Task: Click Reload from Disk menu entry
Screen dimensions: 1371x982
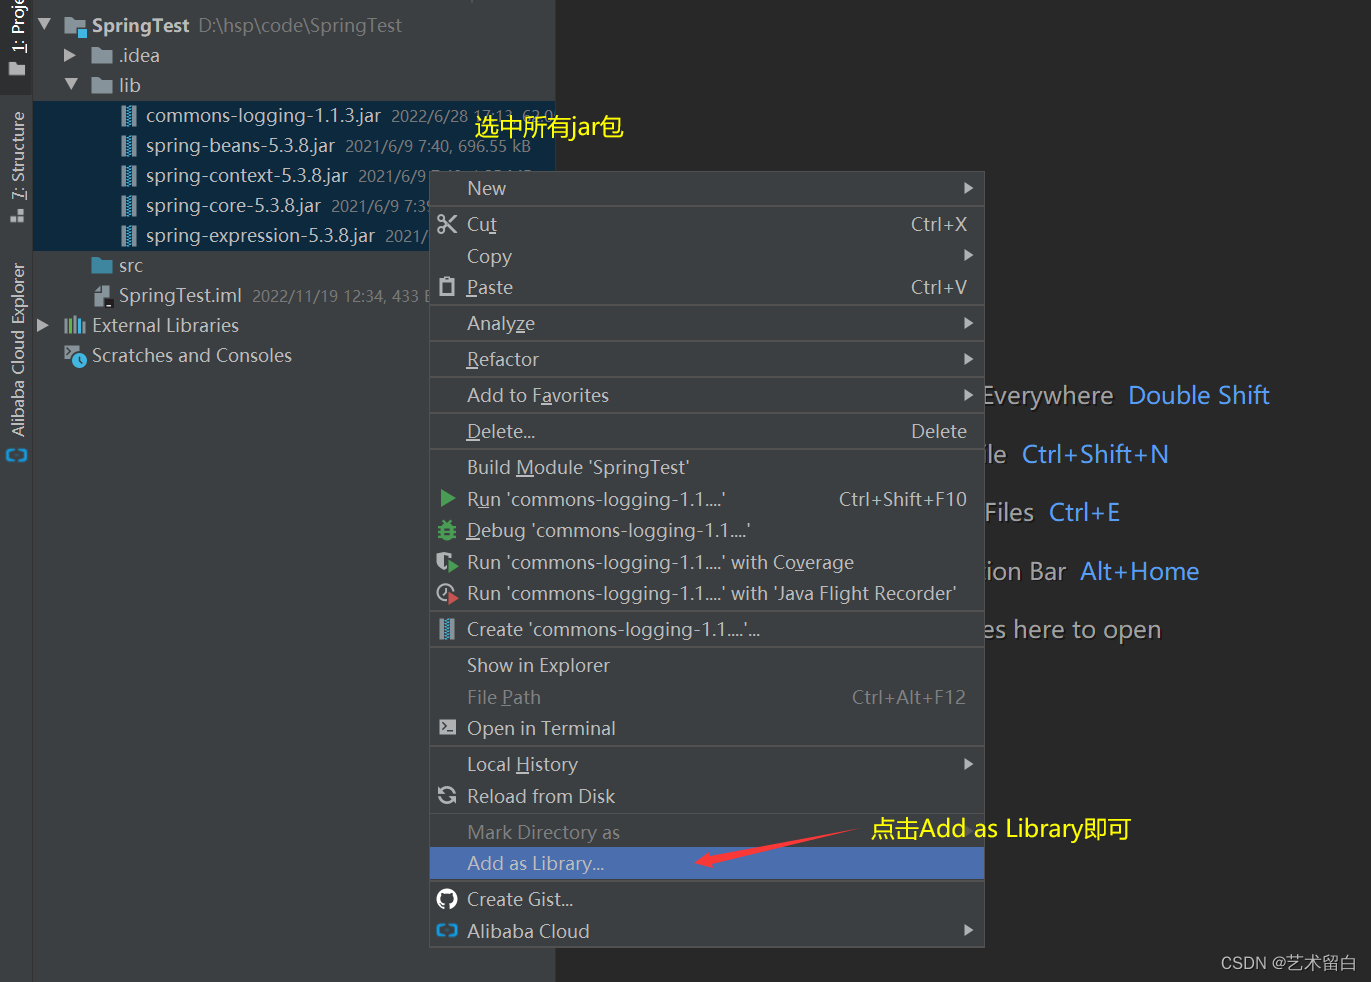Action: (707, 796)
